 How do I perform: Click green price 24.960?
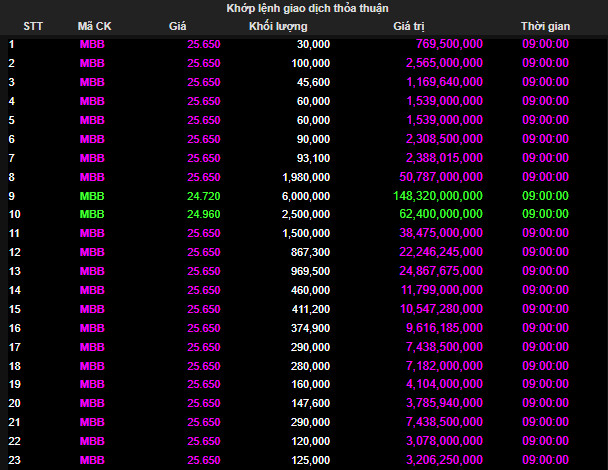coord(204,214)
